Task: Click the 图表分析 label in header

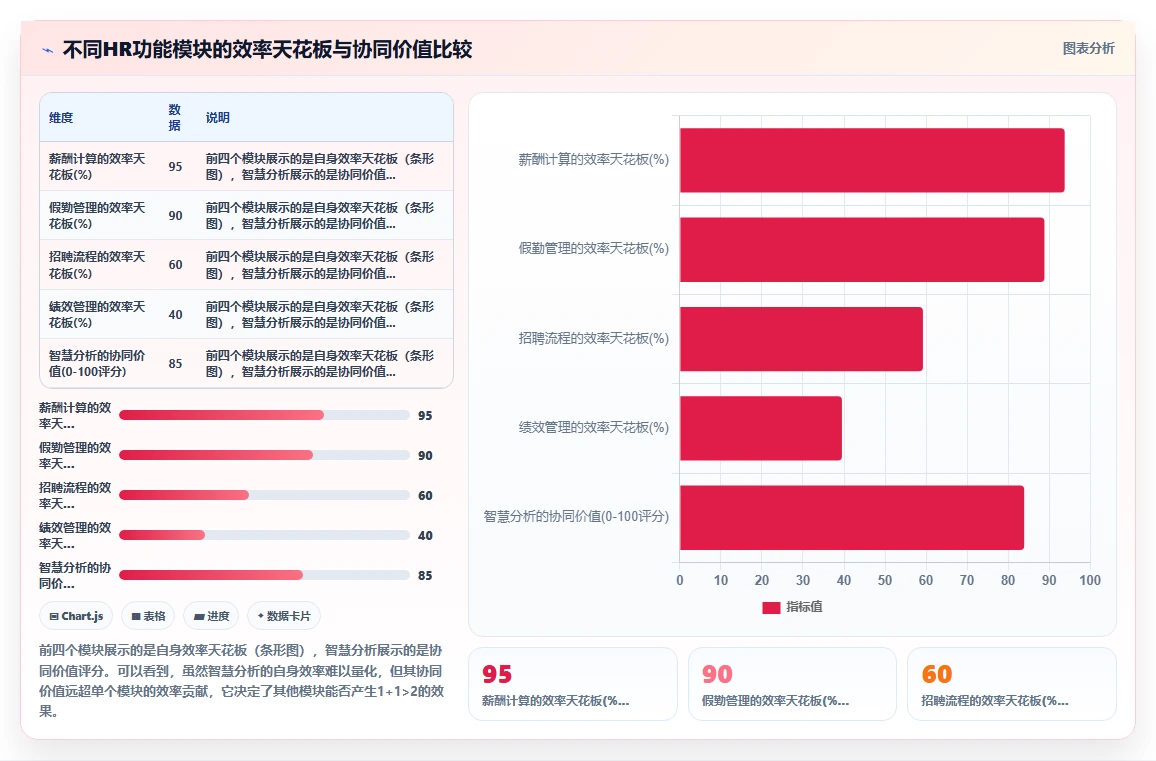Action: [x=1088, y=49]
